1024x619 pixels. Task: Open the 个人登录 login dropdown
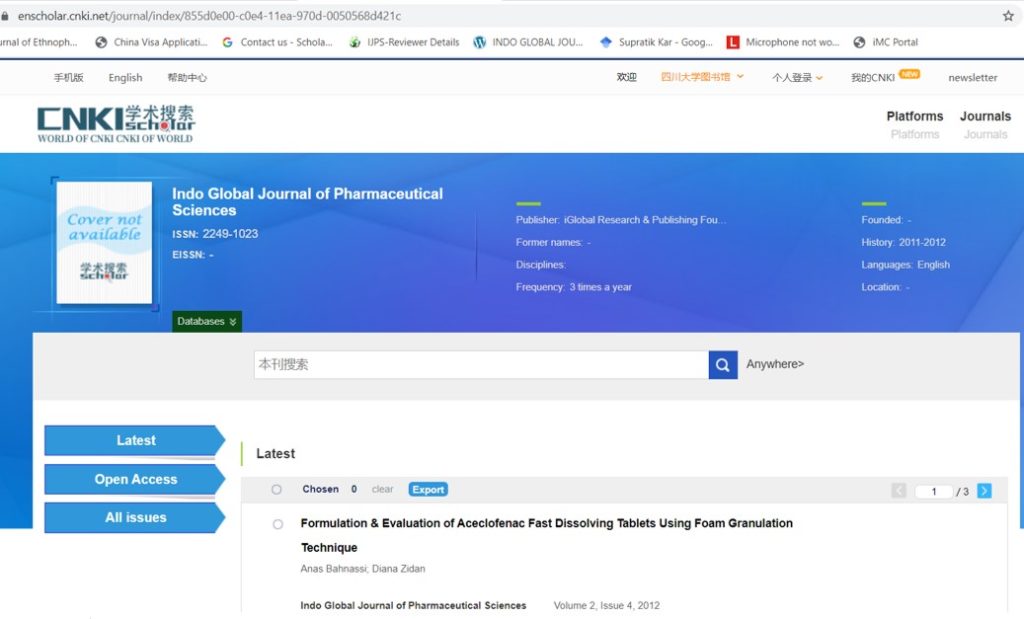point(797,78)
